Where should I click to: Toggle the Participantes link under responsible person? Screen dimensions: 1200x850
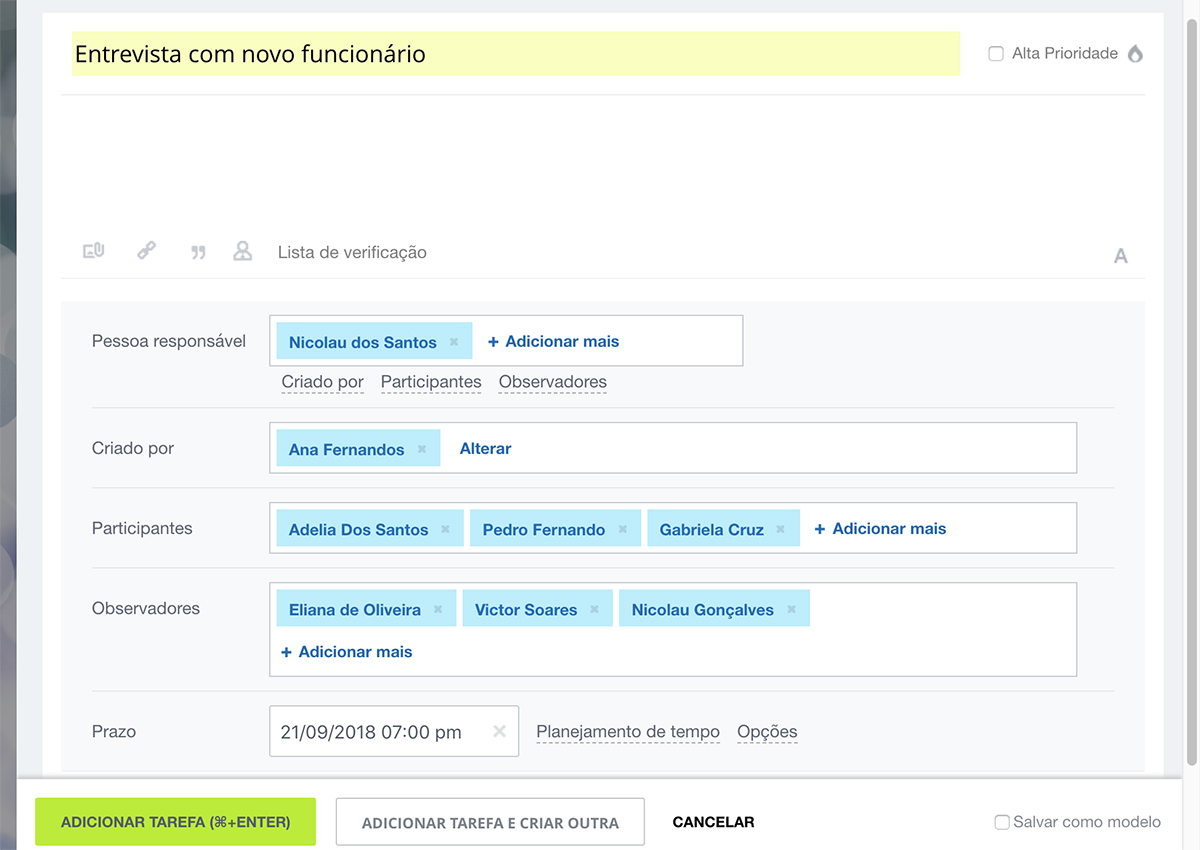tap(431, 382)
